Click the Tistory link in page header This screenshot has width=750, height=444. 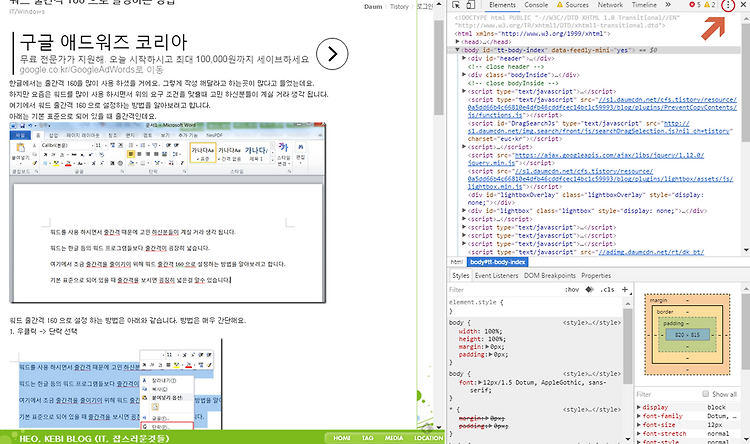pyautogui.click(x=399, y=7)
